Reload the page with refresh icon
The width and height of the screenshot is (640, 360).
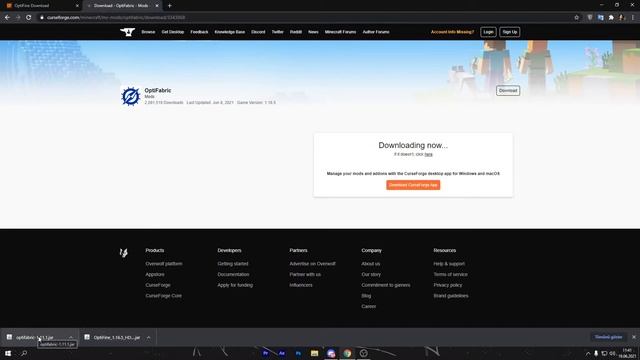point(29,18)
